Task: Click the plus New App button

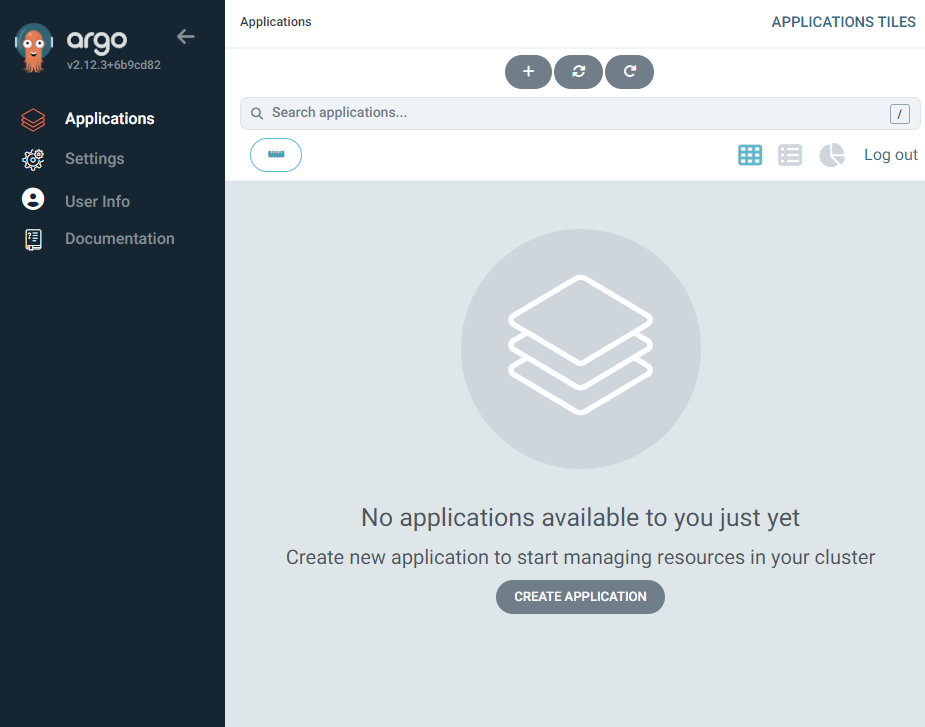Action: coord(529,71)
